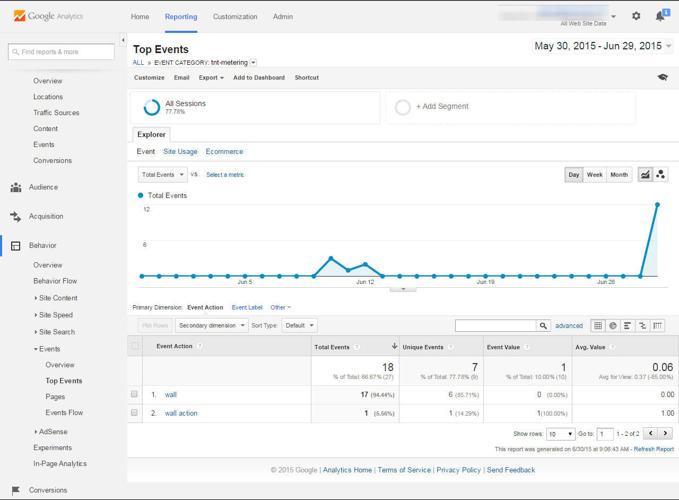Click the notifications bell icon
The image size is (679, 500).
(660, 16)
